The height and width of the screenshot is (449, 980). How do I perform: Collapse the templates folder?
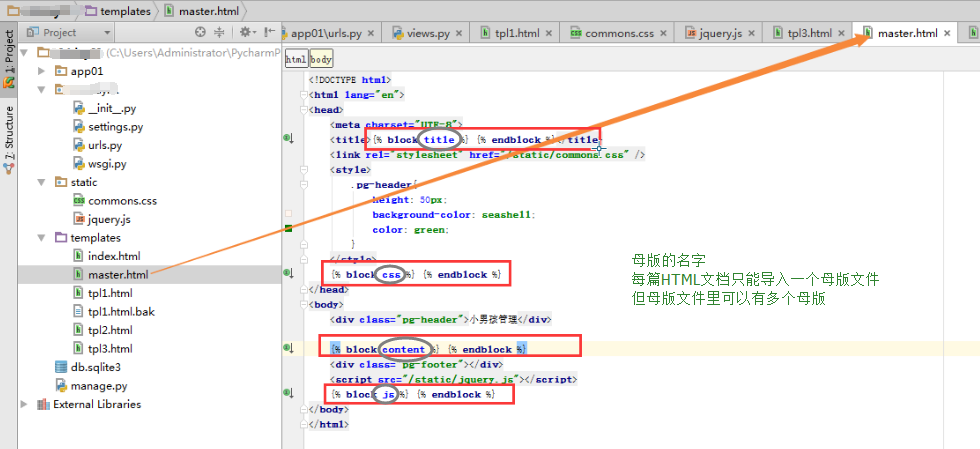tap(42, 238)
